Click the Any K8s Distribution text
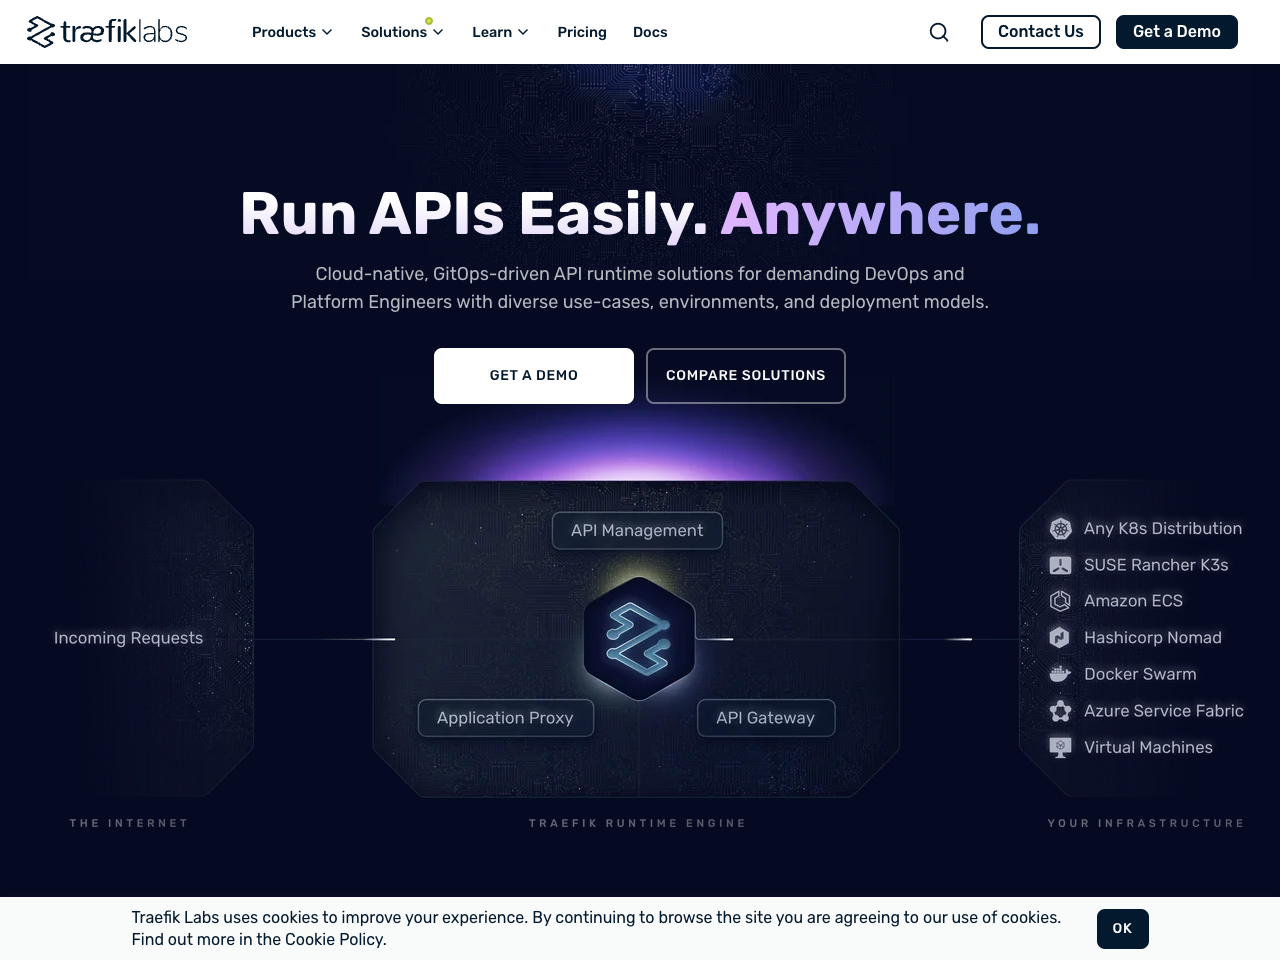The width and height of the screenshot is (1280, 960). click(x=1163, y=528)
